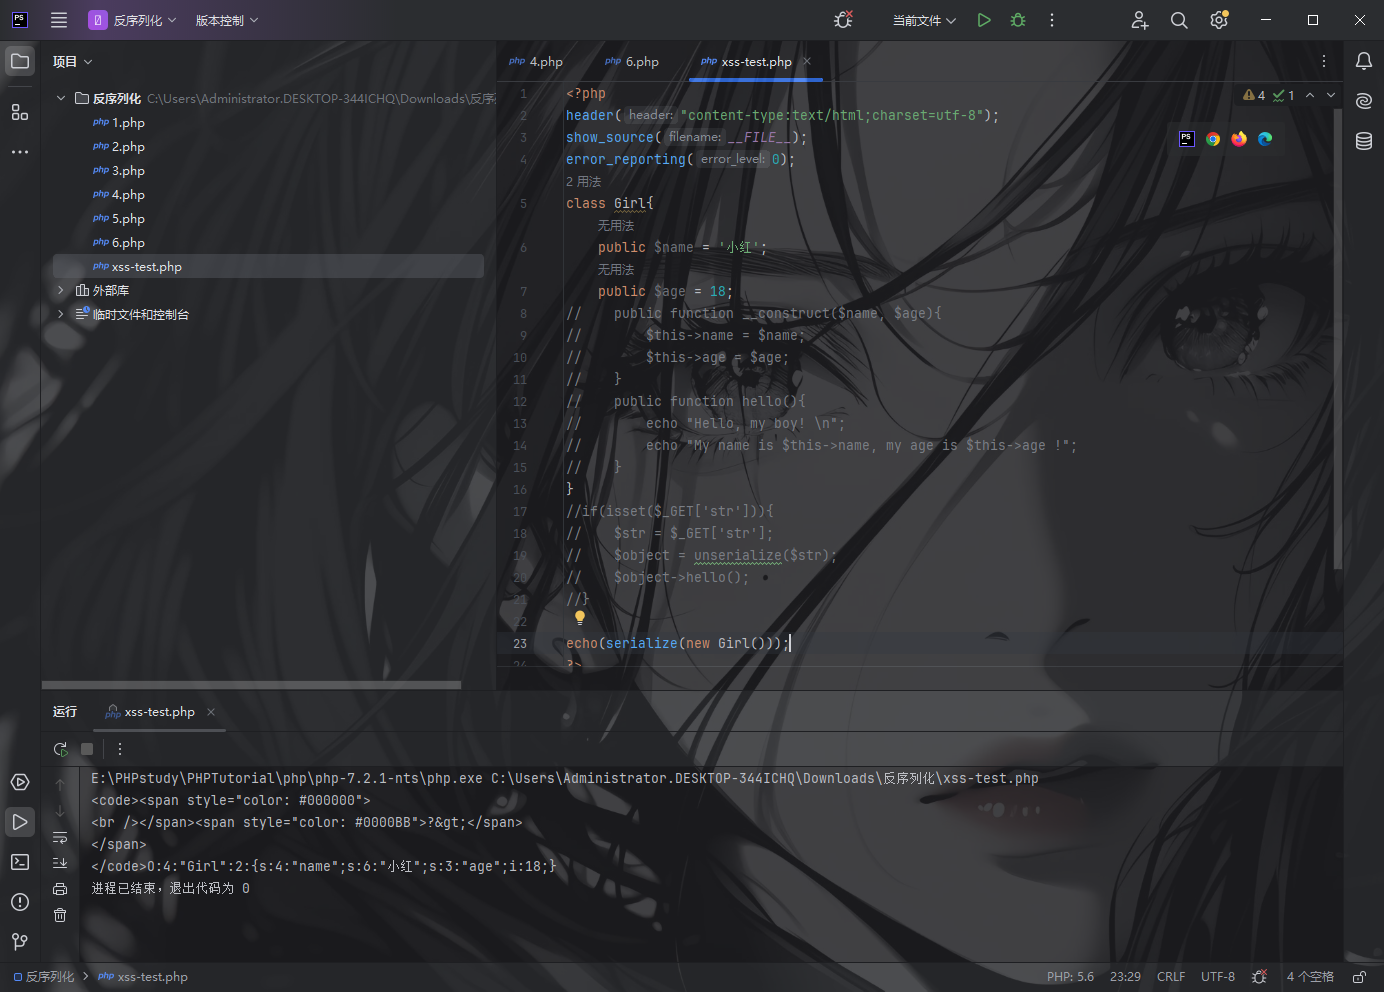1384x992 pixels.
Task: Stop the running process button
Action: tap(87, 749)
